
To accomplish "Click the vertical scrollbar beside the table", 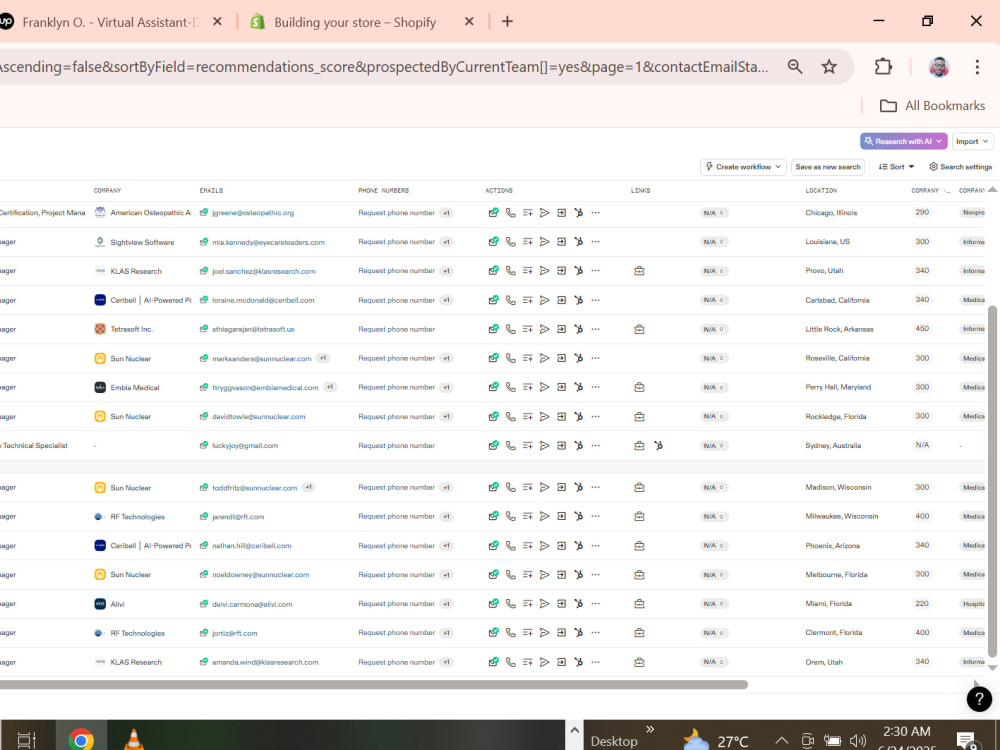I will point(992,482).
